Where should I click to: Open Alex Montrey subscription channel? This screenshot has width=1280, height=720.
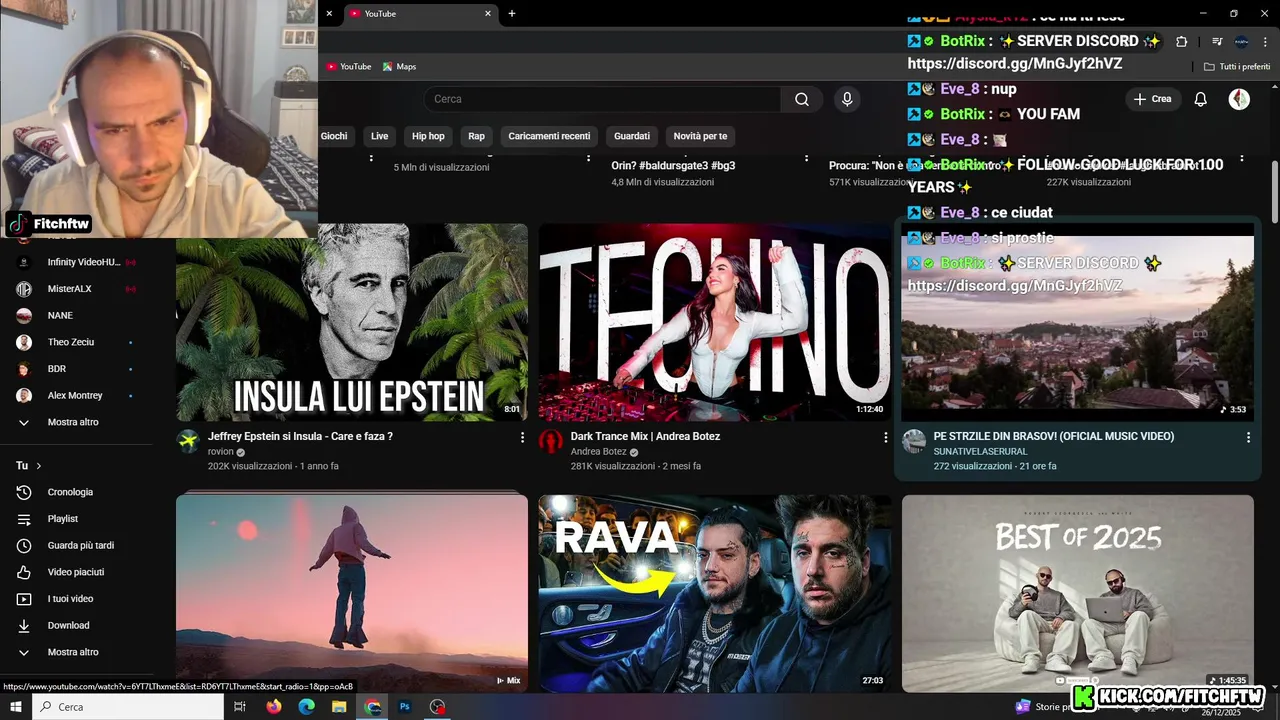coord(76,395)
